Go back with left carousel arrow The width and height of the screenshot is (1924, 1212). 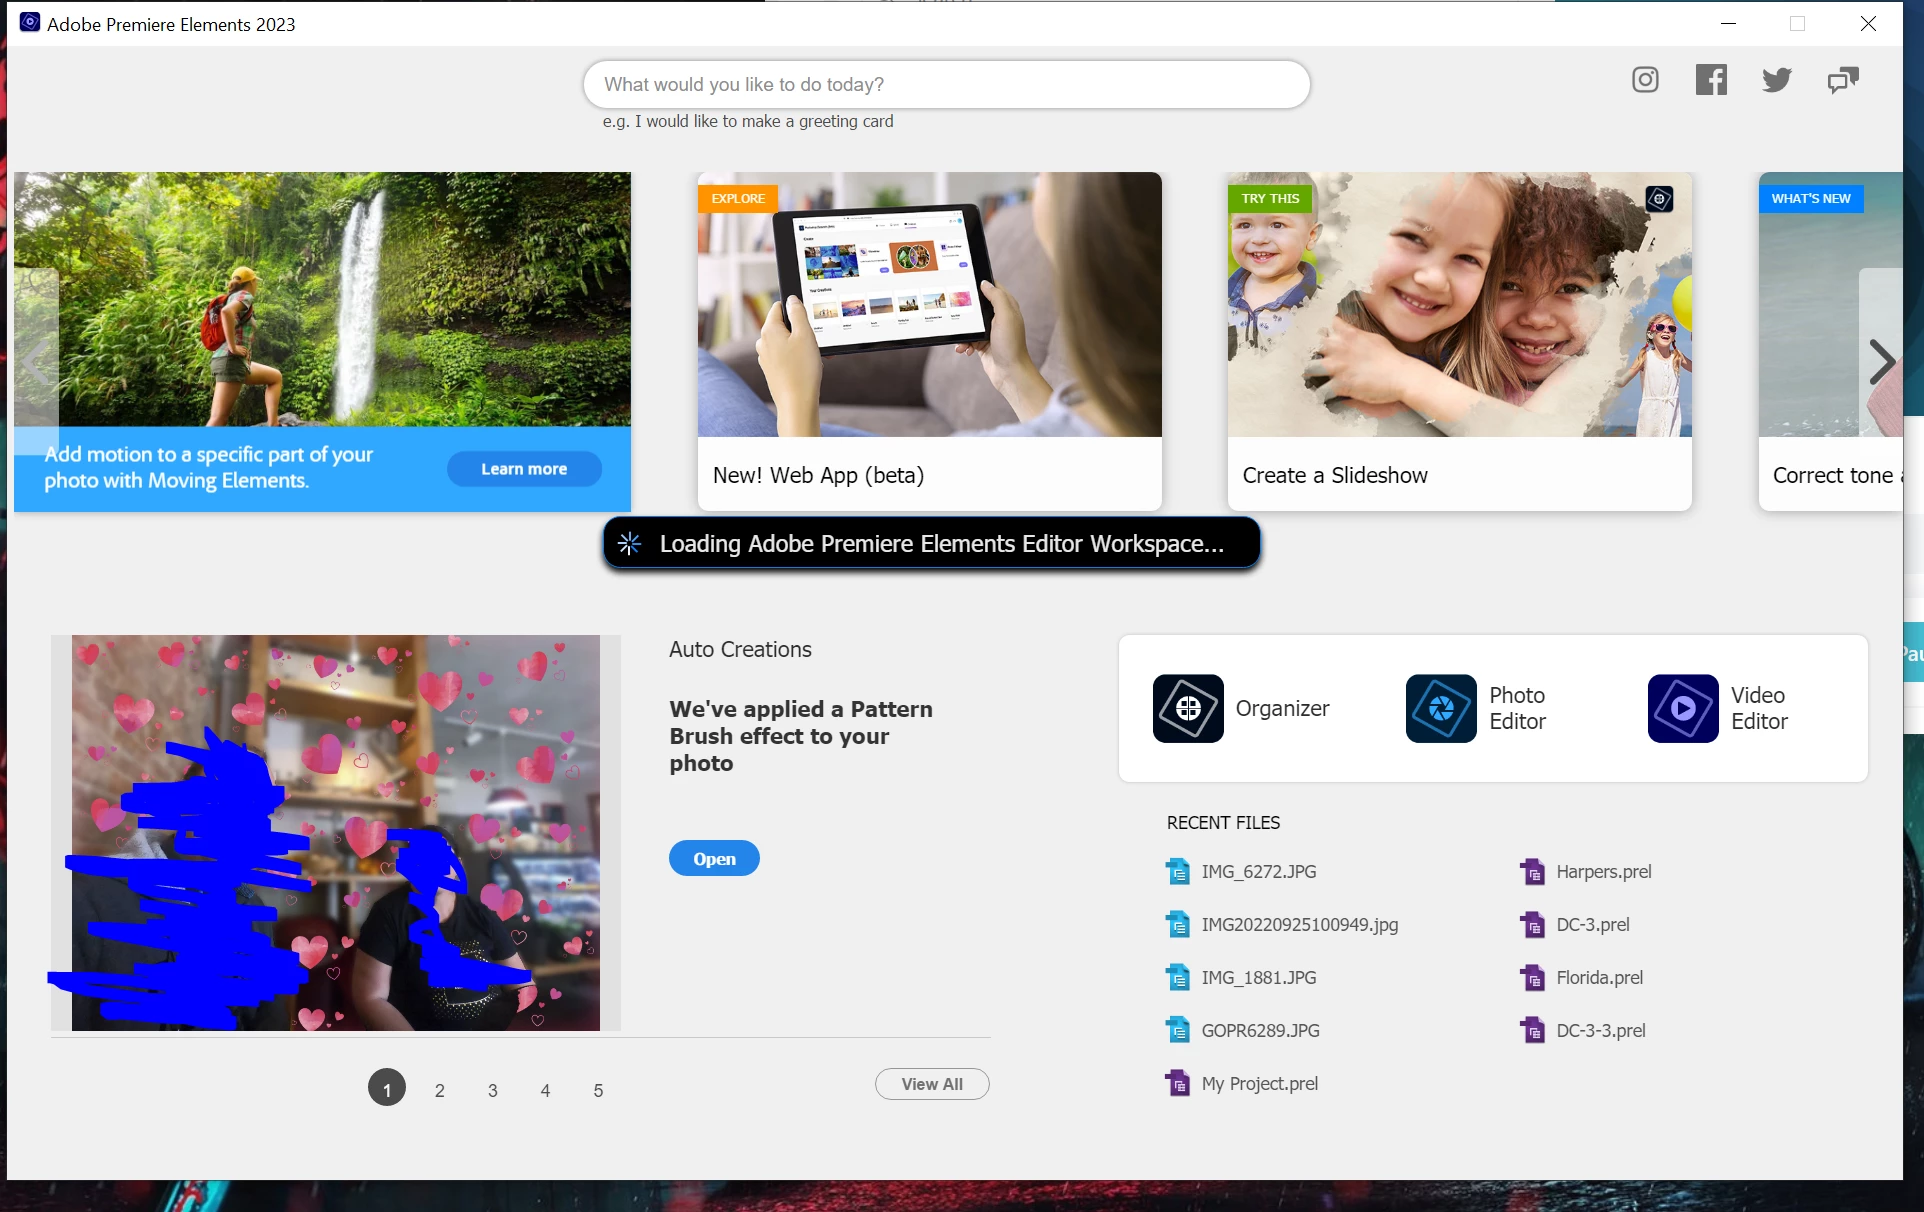click(x=37, y=362)
